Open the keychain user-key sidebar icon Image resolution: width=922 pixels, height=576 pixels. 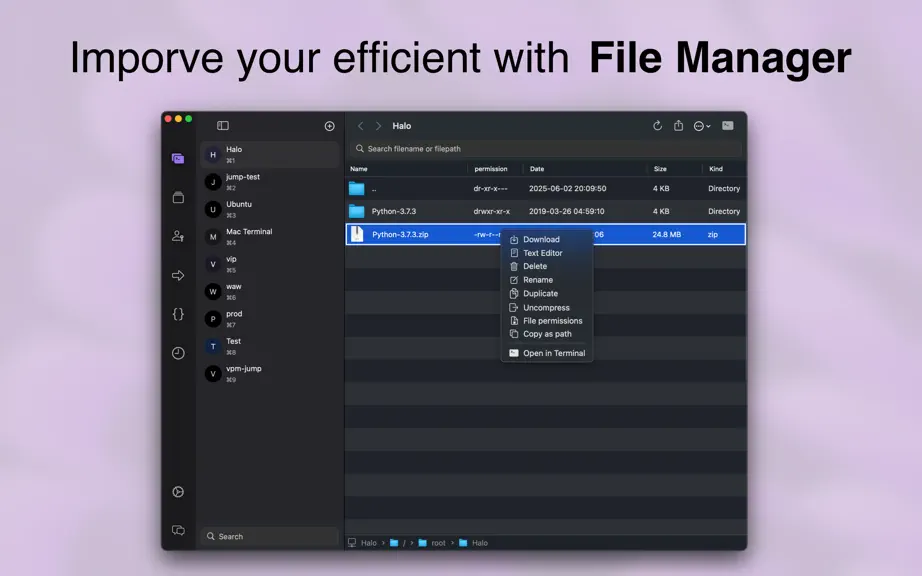tap(178, 236)
